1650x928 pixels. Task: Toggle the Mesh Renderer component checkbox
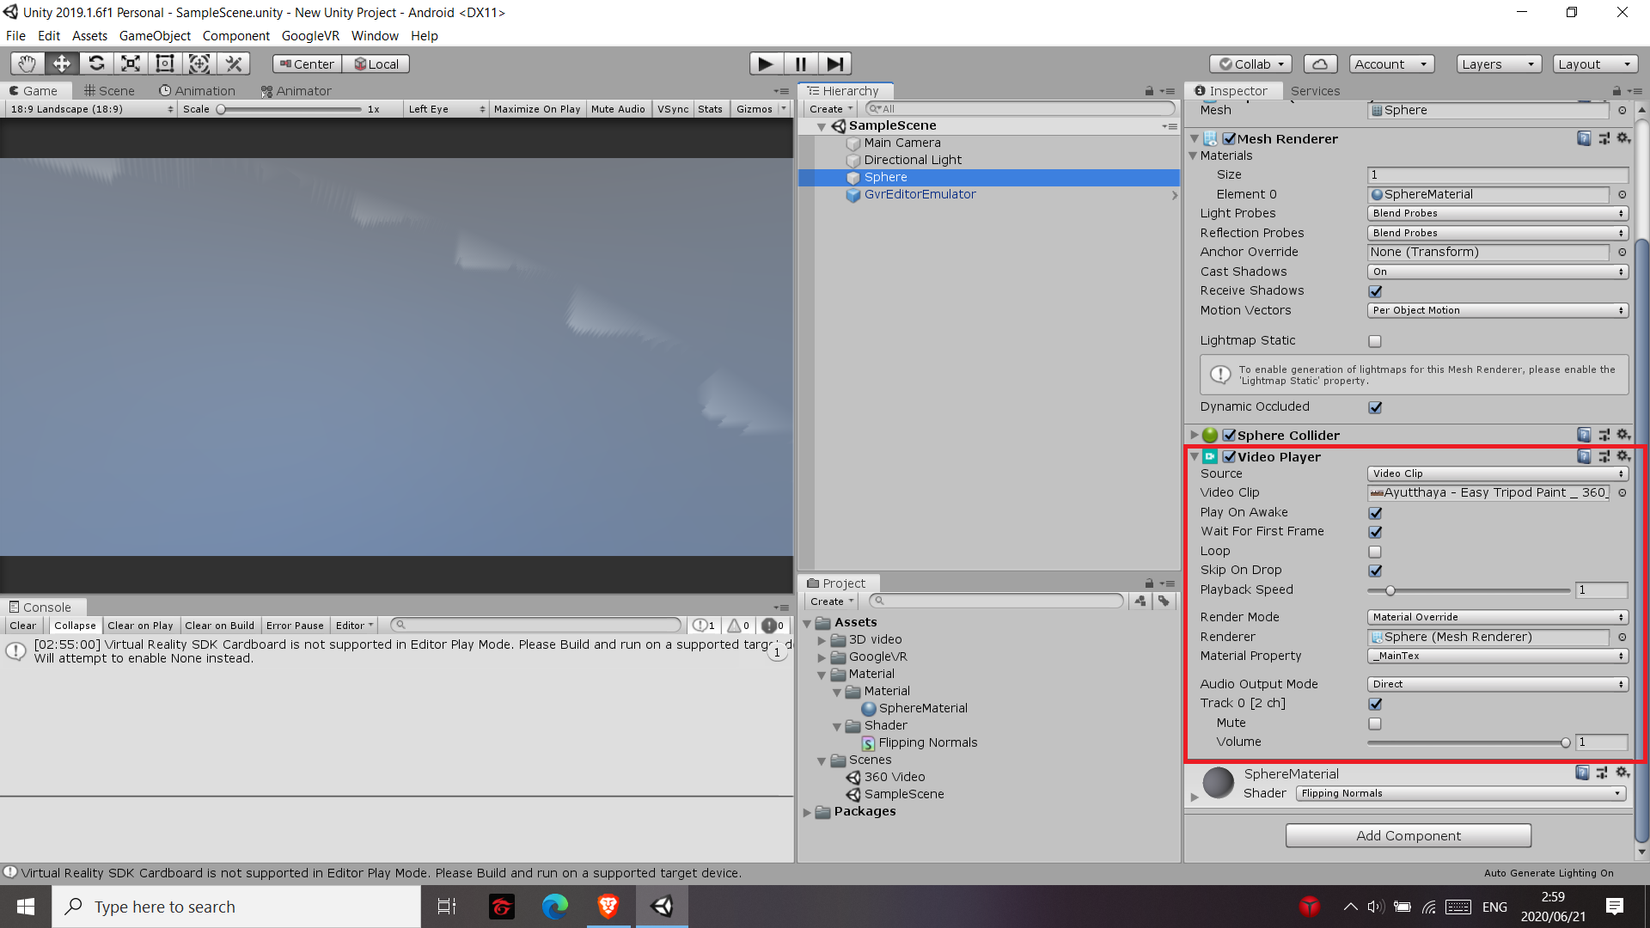tap(1230, 139)
